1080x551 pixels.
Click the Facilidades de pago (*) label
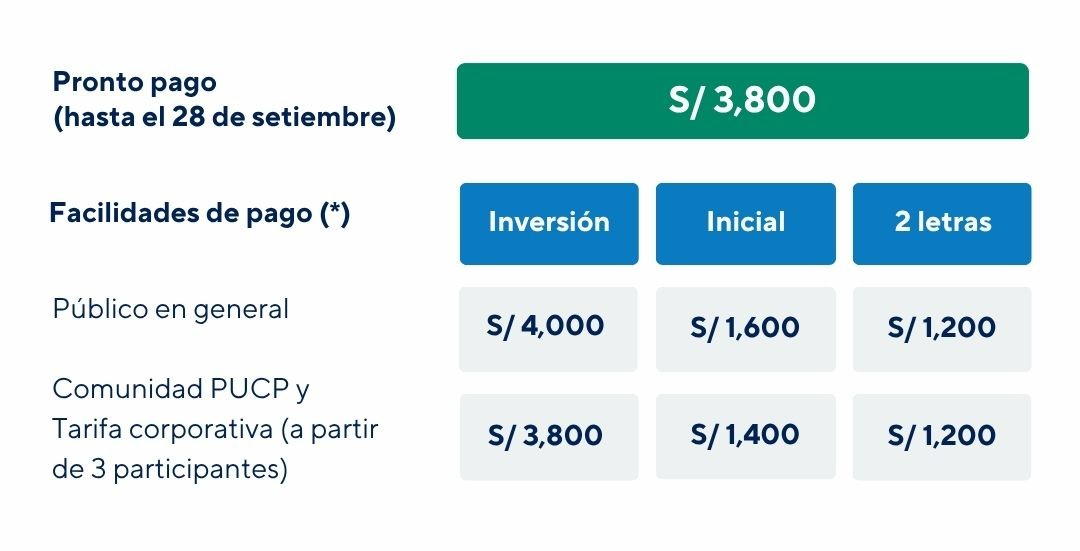[200, 214]
